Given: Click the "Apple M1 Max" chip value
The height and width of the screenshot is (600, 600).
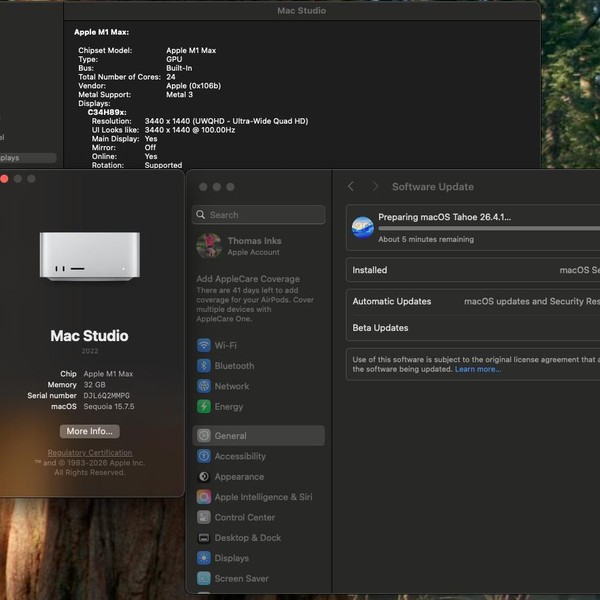Looking at the screenshot, I should click(108, 373).
